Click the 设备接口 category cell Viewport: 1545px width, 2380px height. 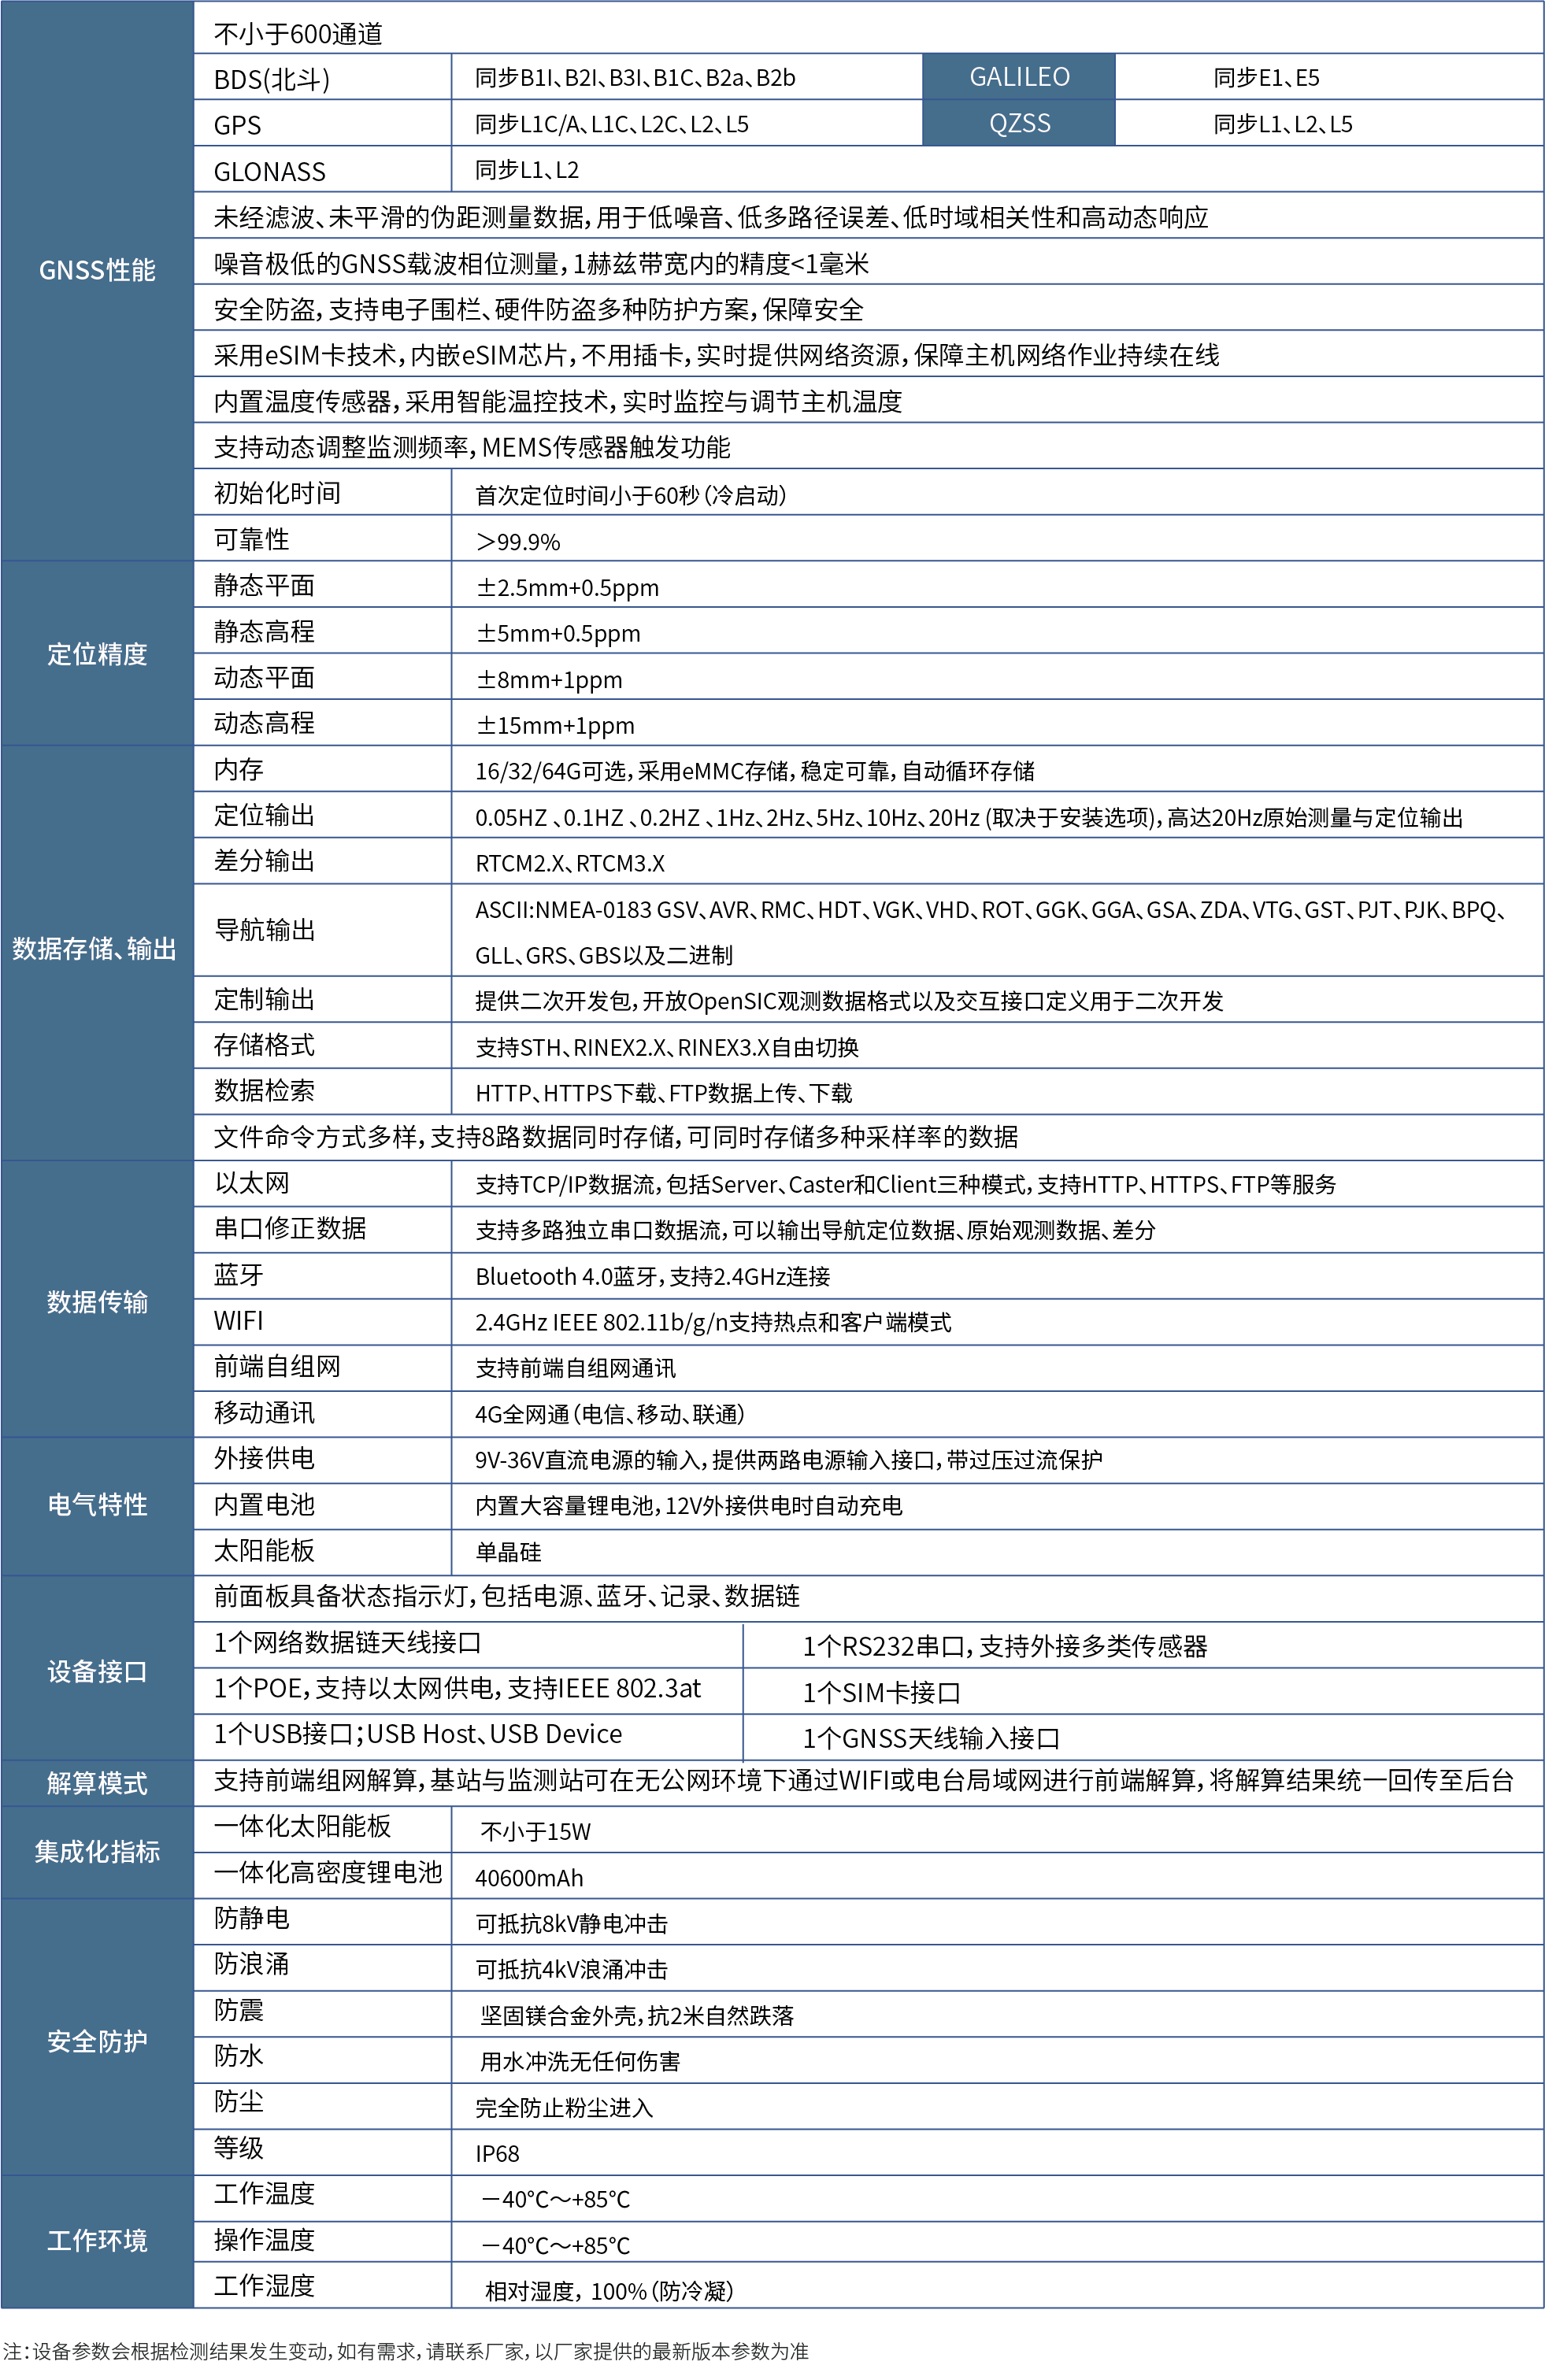(97, 1671)
